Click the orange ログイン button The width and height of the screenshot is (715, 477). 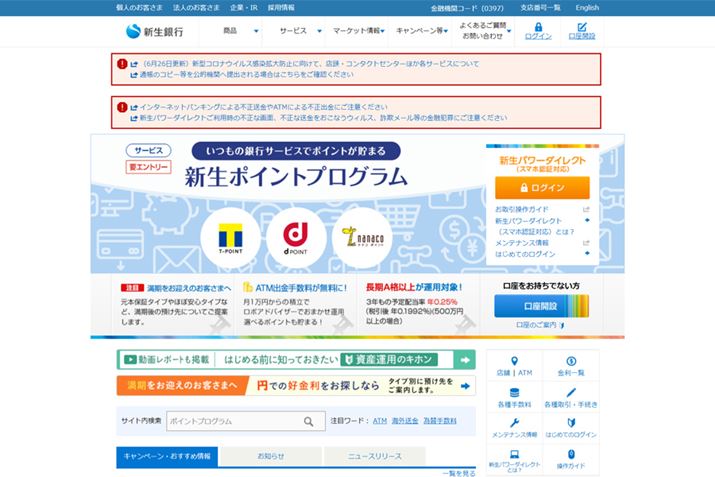pyautogui.click(x=542, y=188)
